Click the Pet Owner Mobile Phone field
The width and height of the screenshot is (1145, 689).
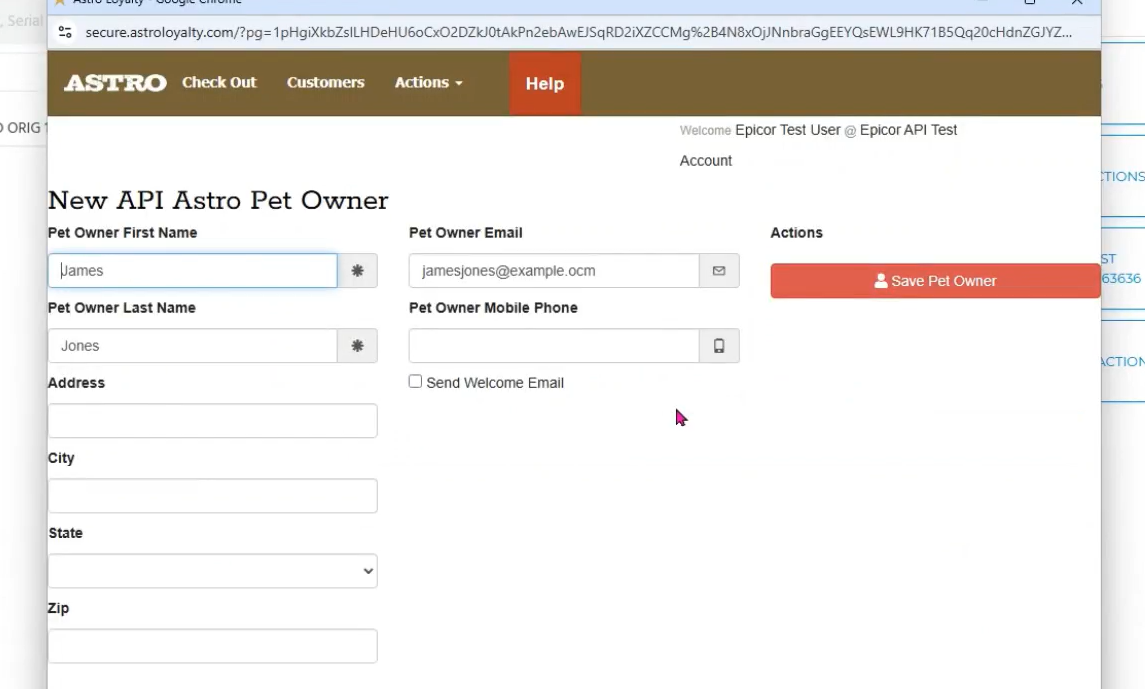click(x=553, y=346)
